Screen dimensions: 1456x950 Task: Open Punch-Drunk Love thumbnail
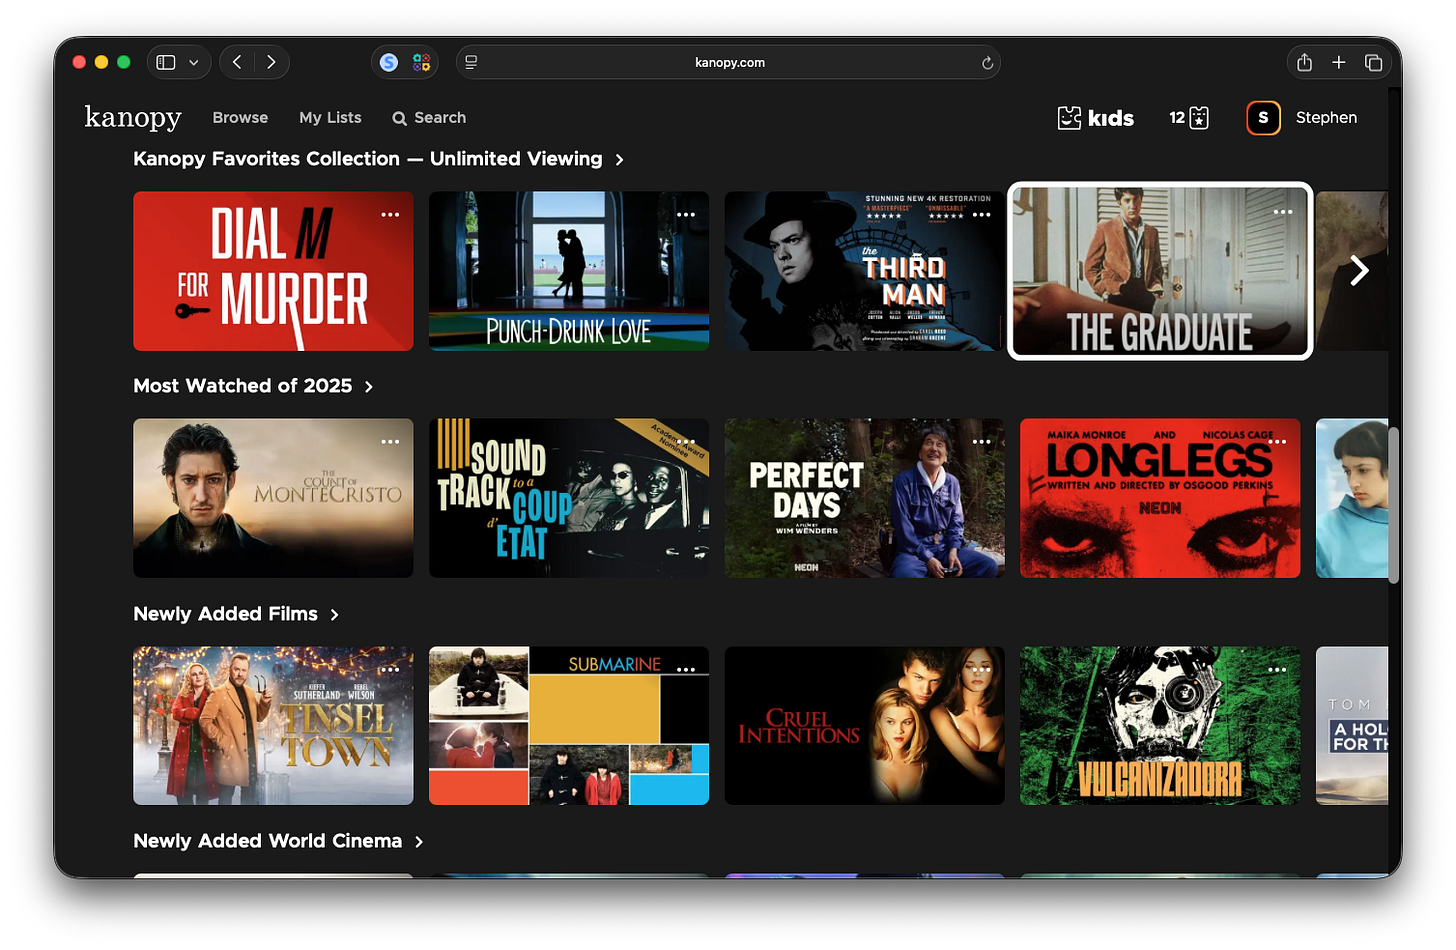point(569,271)
